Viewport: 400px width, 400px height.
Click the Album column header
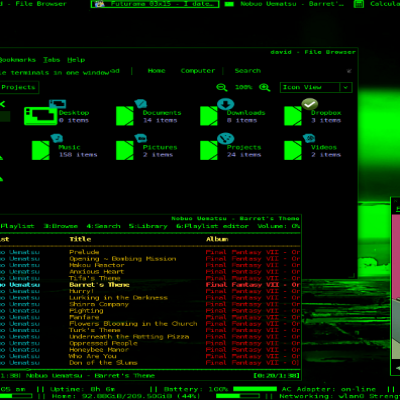point(217,239)
